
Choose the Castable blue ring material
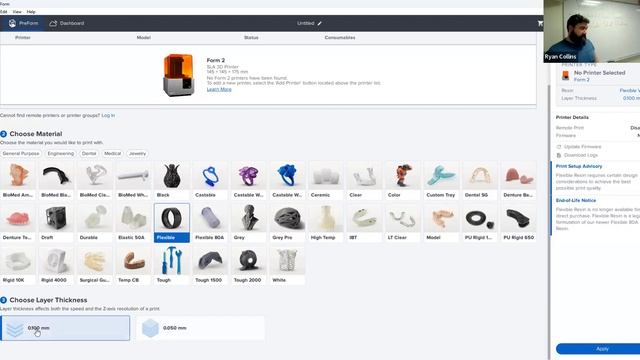[x=210, y=180]
